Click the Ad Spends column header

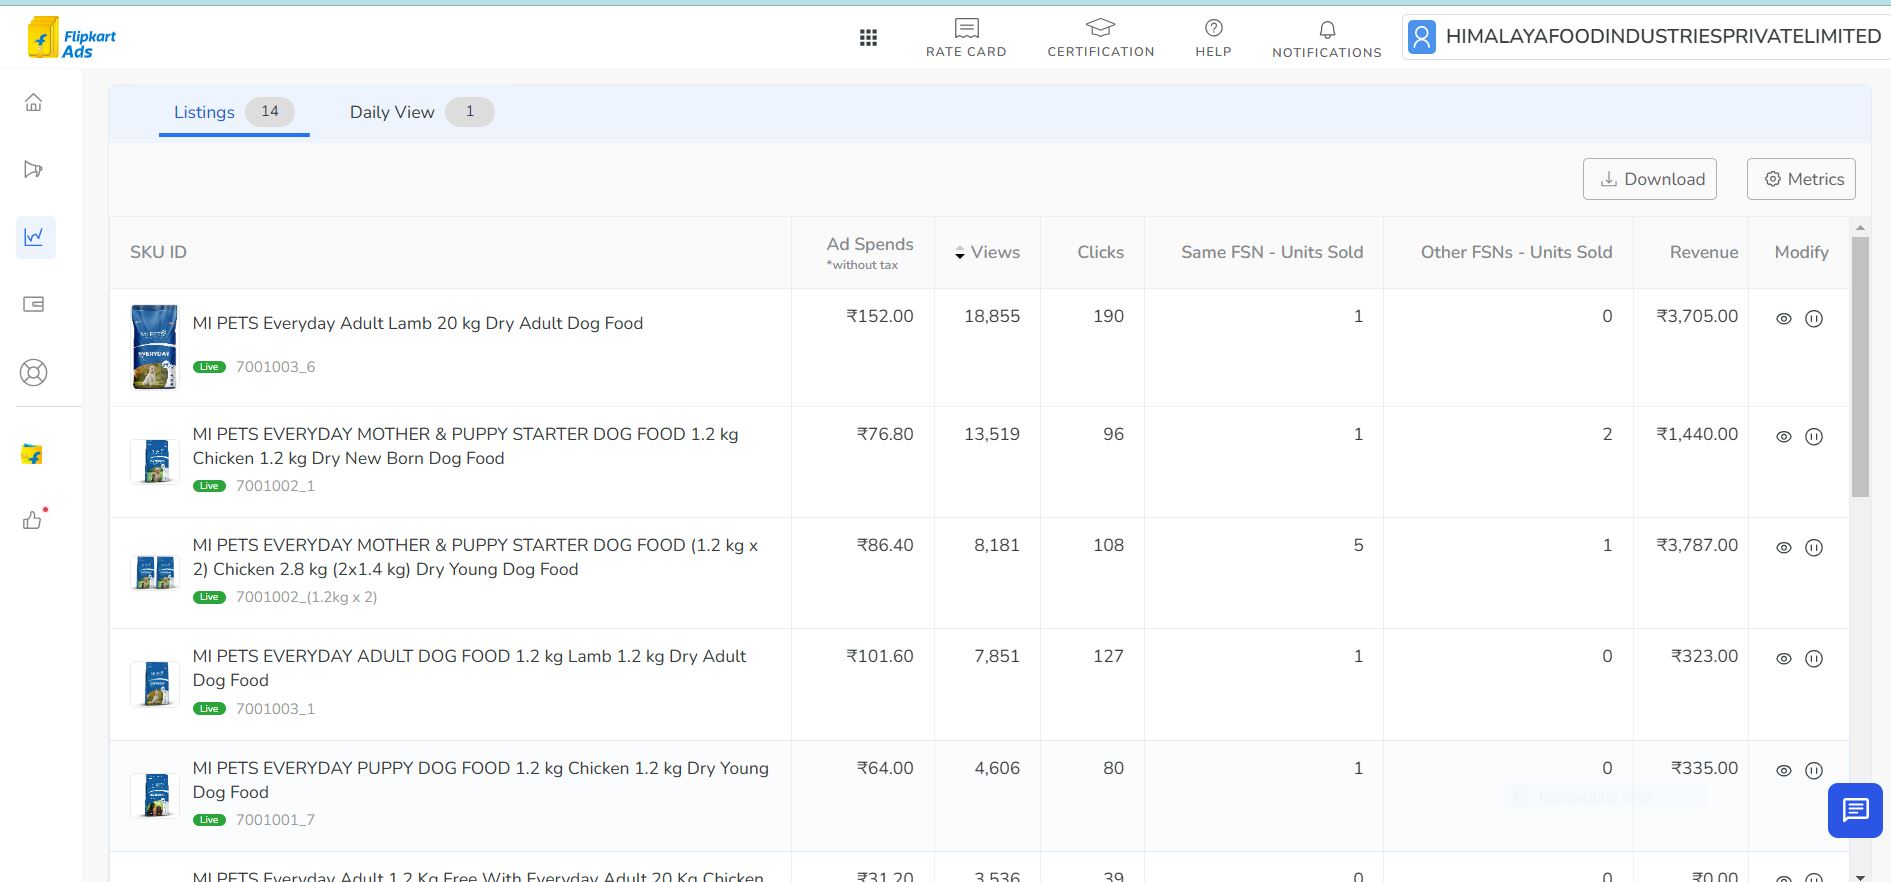pos(869,252)
